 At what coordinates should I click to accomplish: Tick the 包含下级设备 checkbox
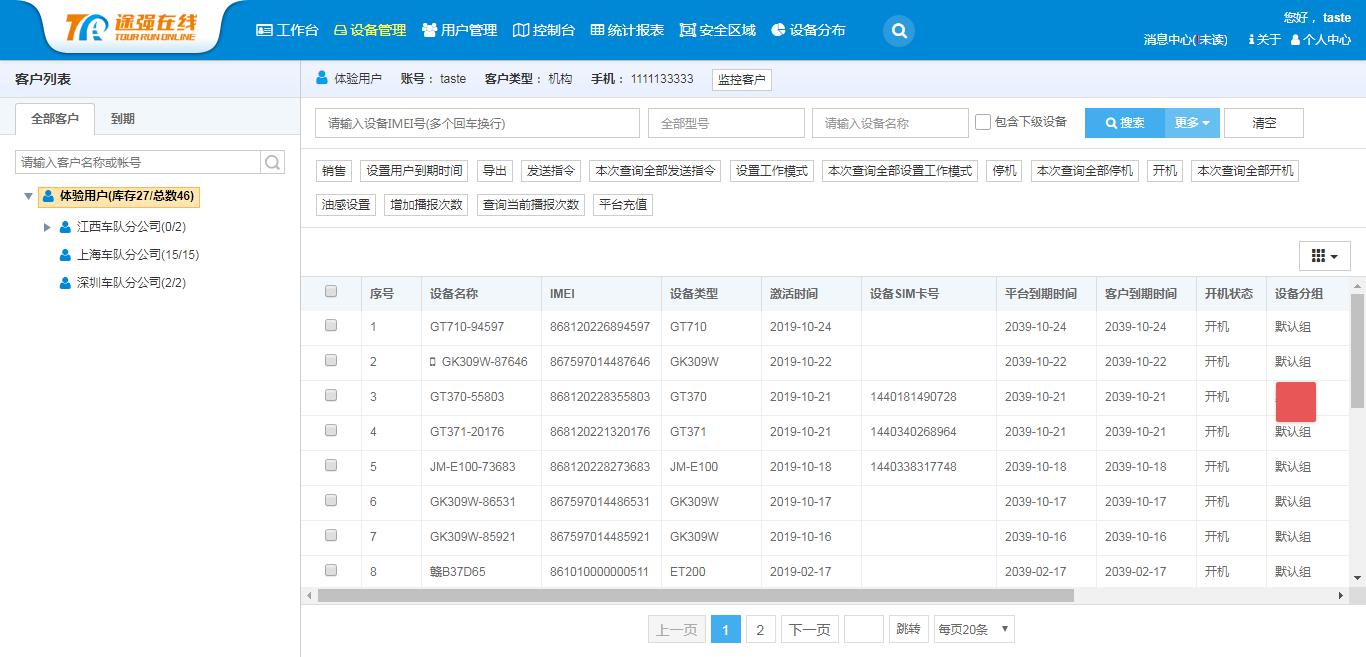pyautogui.click(x=983, y=122)
